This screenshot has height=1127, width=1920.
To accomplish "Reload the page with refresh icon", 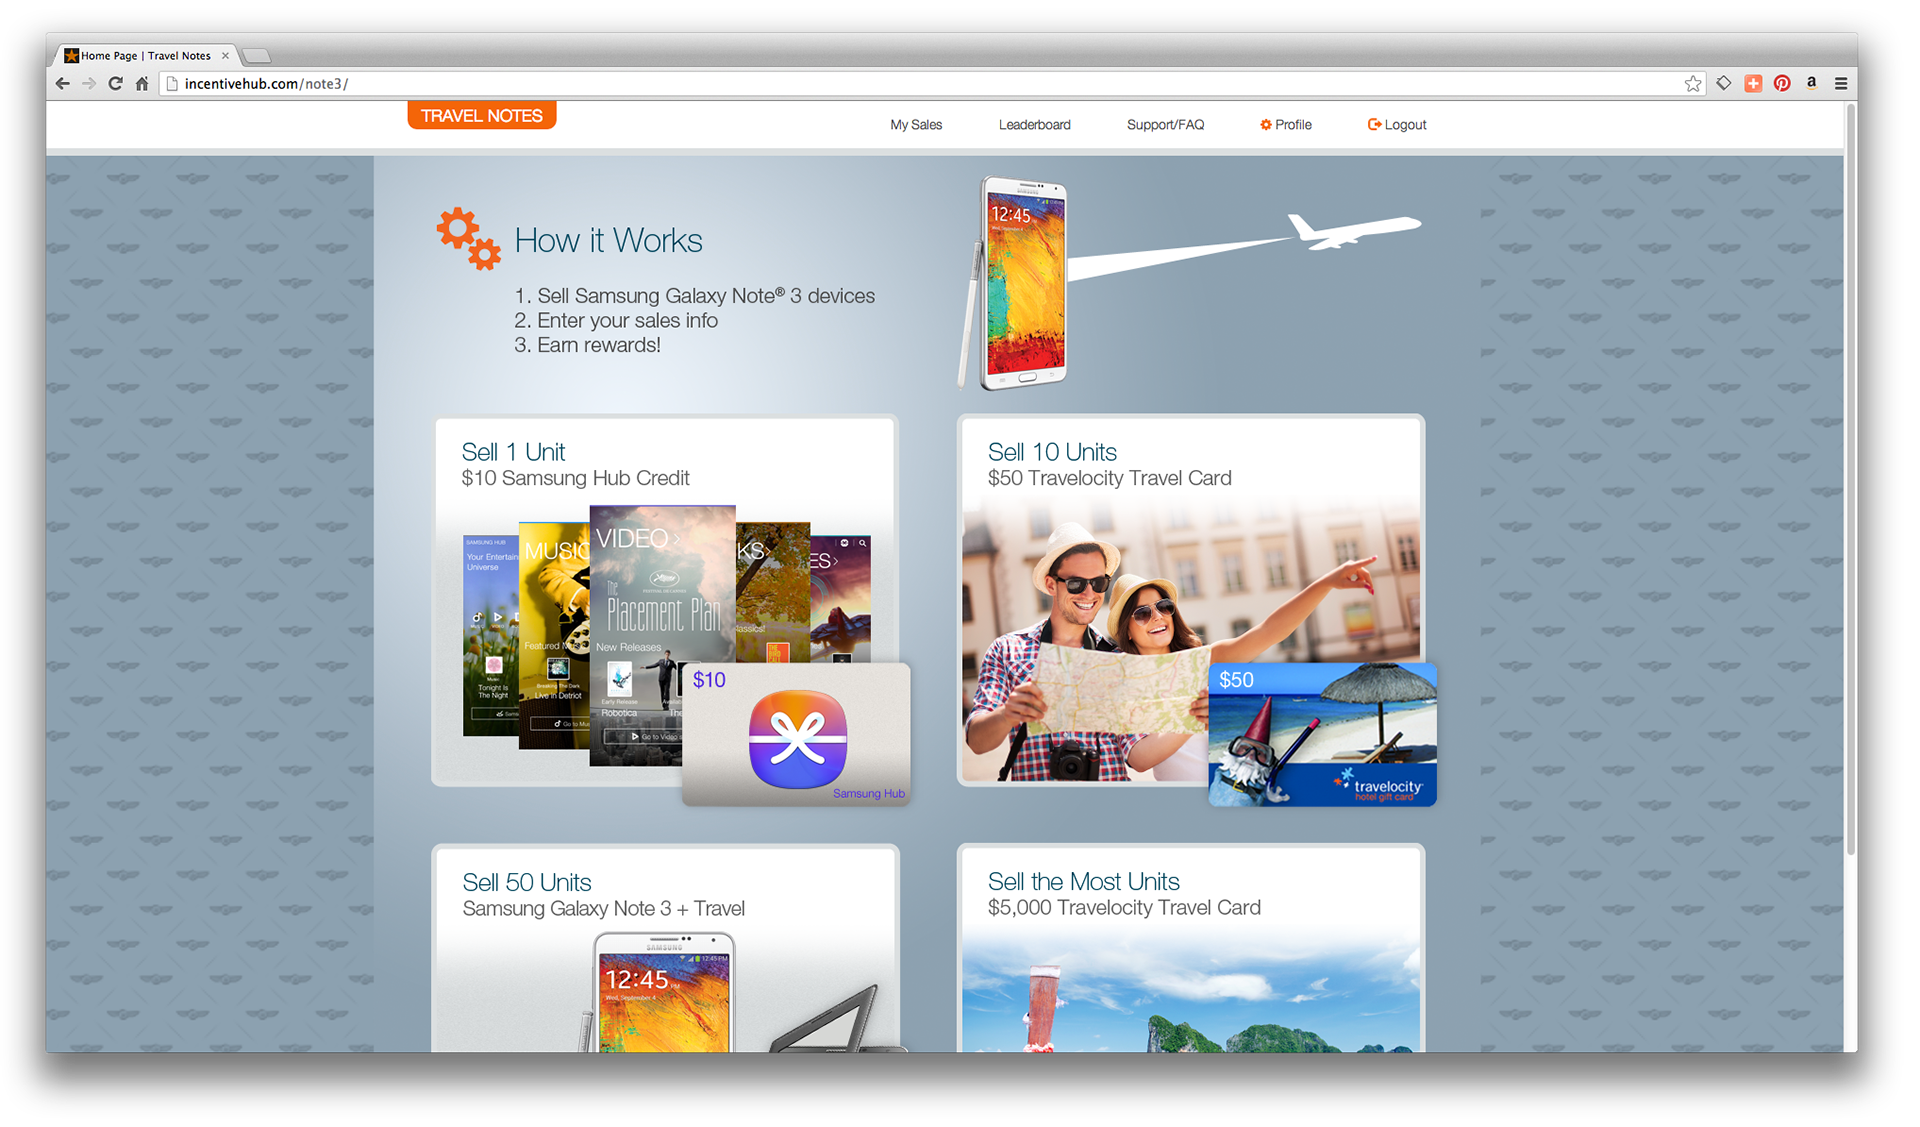I will (115, 84).
